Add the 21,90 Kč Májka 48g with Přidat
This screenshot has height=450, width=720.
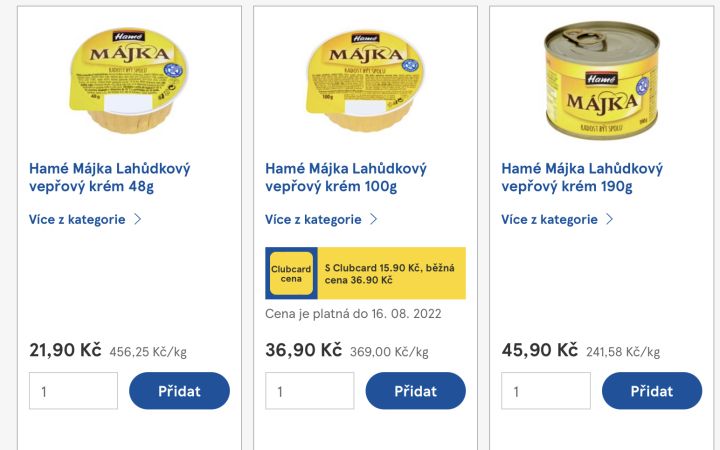tap(179, 391)
